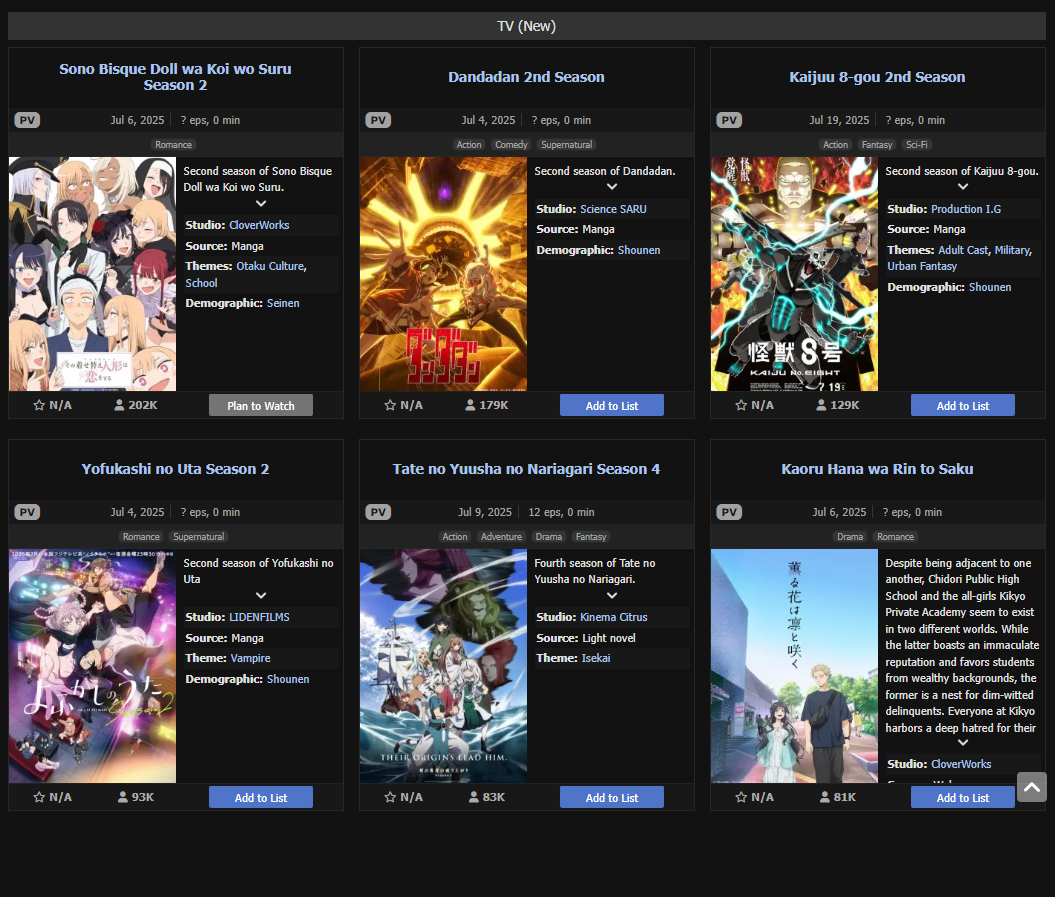The image size is (1055, 897).
Task: Click the members icon showing 179K
Action: [x=470, y=405]
